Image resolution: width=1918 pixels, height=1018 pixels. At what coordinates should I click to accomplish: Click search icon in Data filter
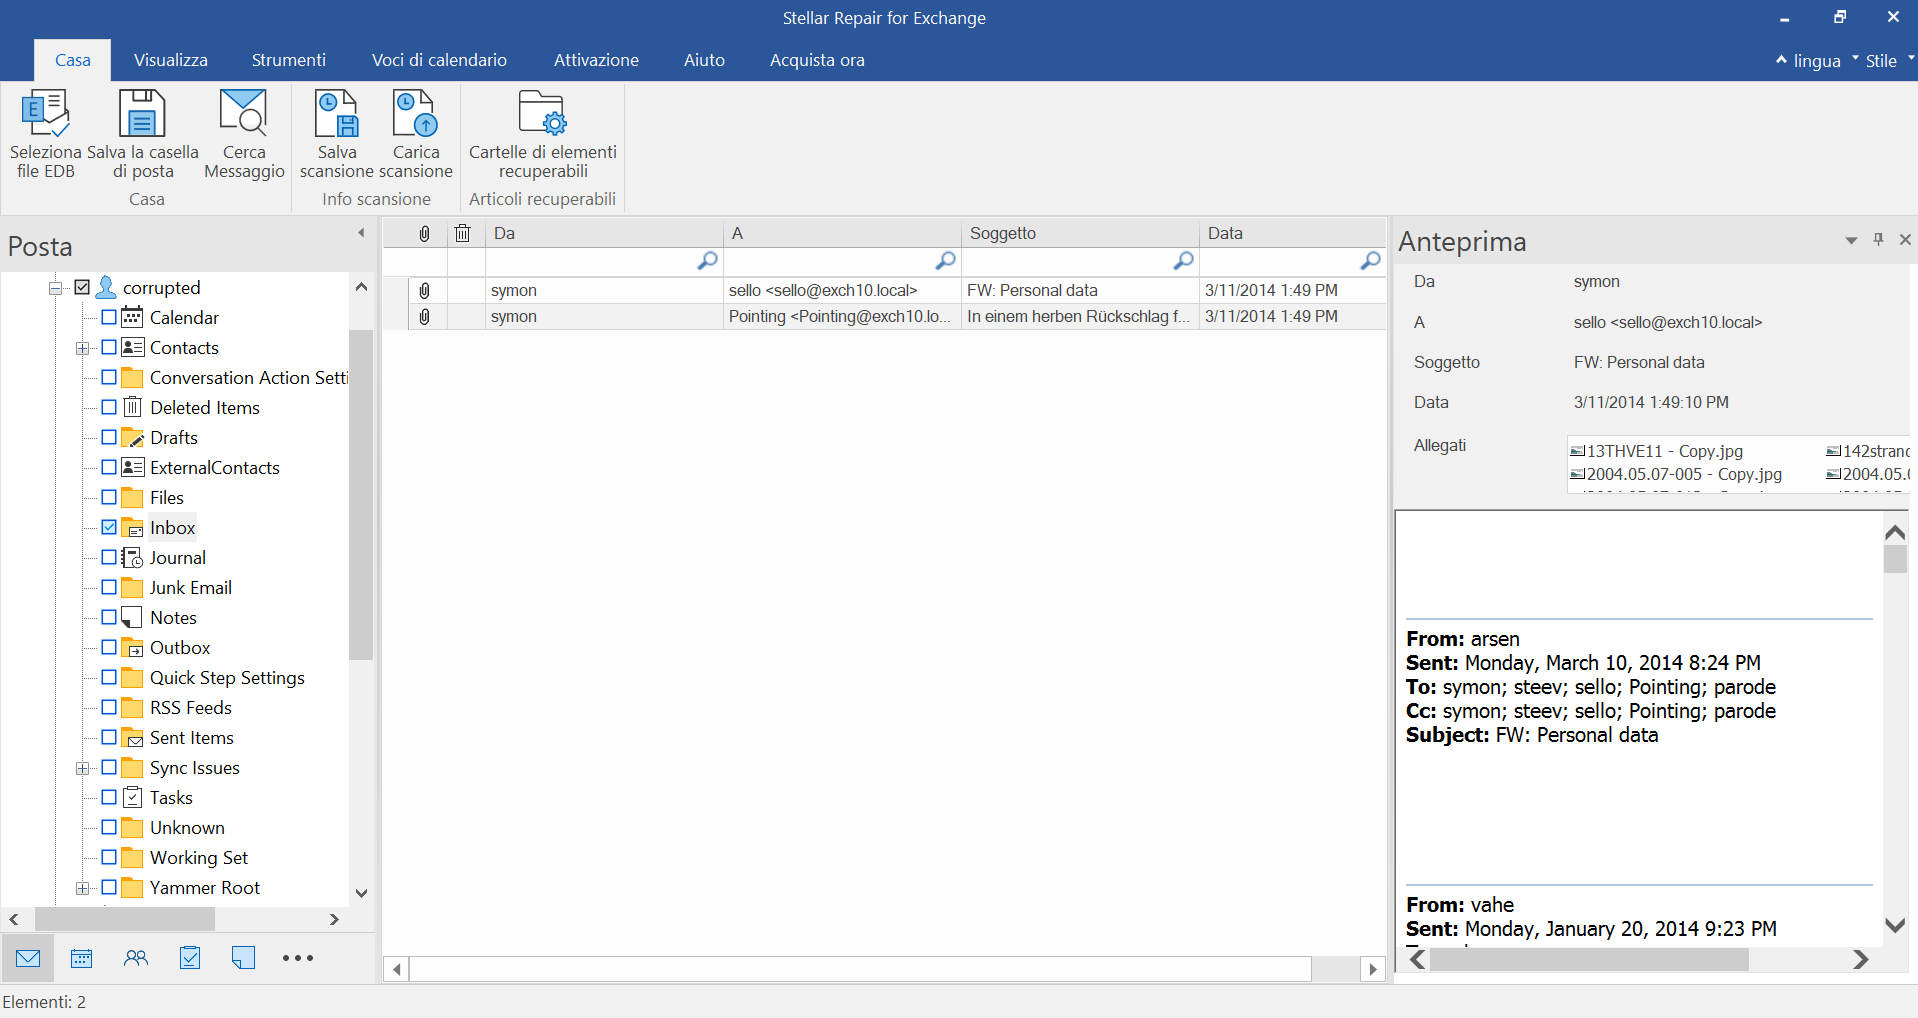1370,261
